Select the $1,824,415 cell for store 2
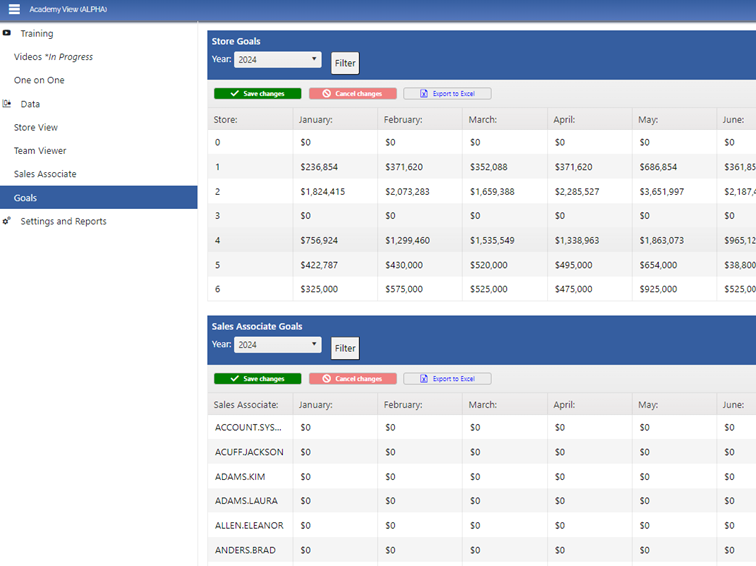Viewport: 756px width, 566px height. (x=335, y=191)
